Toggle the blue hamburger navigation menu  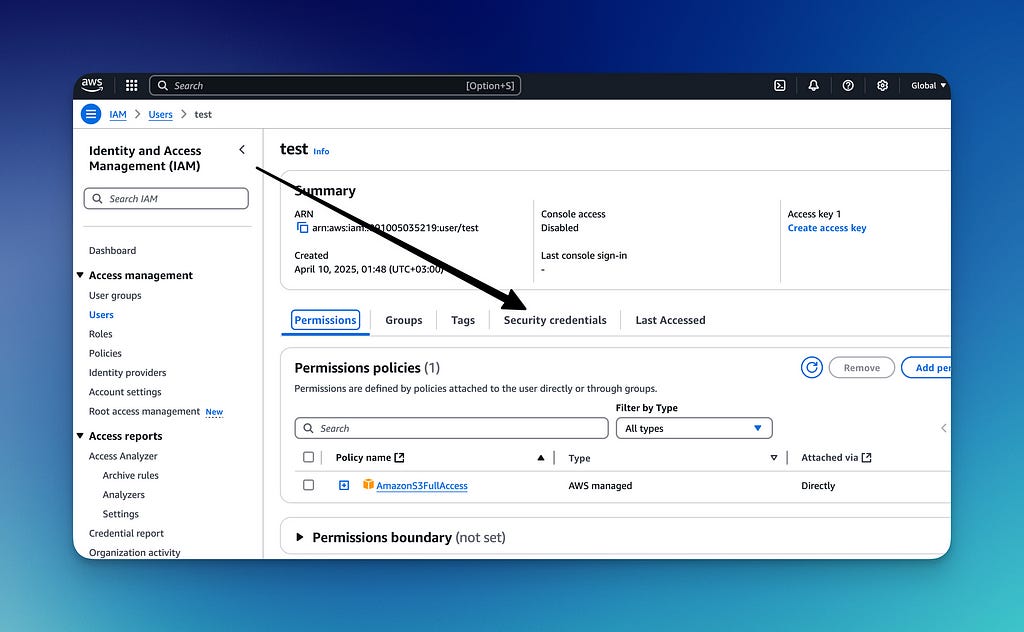pos(91,114)
